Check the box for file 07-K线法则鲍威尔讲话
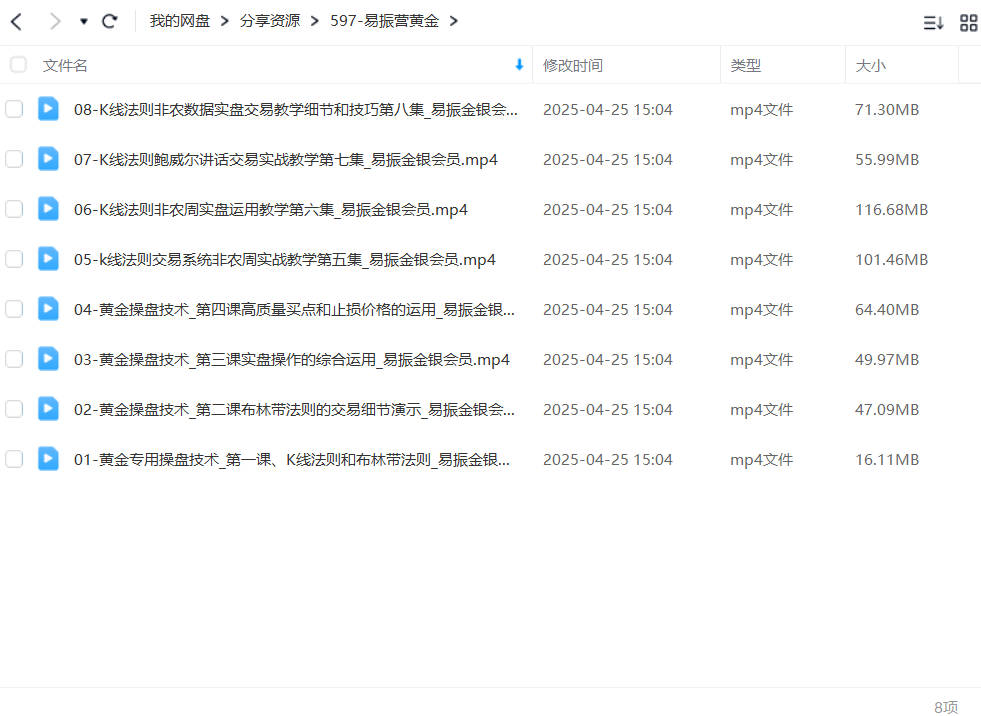The width and height of the screenshot is (981, 716). coord(14,159)
